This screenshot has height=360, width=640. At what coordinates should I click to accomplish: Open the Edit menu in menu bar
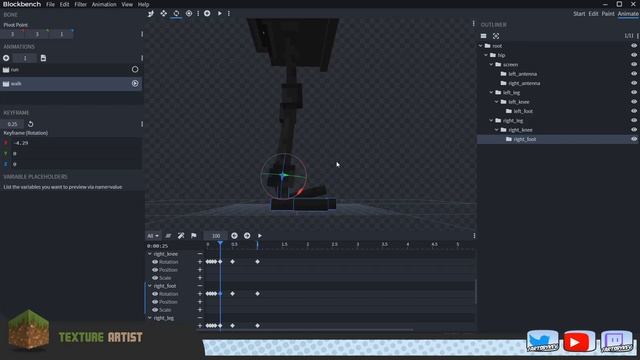point(64,4)
